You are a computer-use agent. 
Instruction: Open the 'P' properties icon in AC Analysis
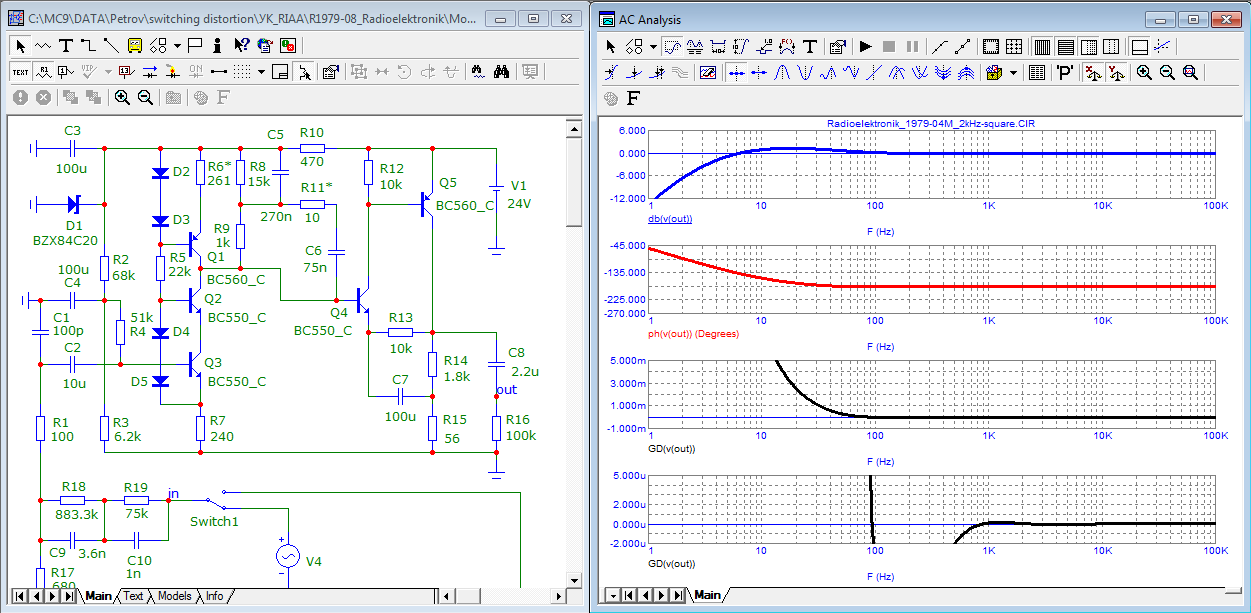1064,72
